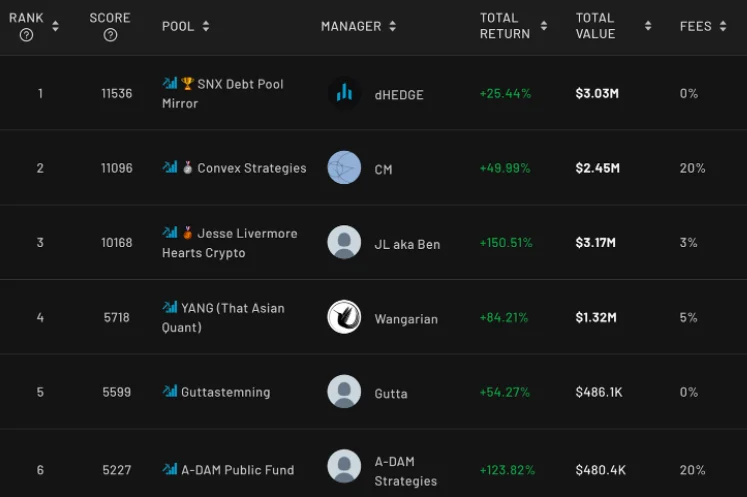747x497 pixels.
Task: Click total return +123.82%
Action: tap(507, 470)
